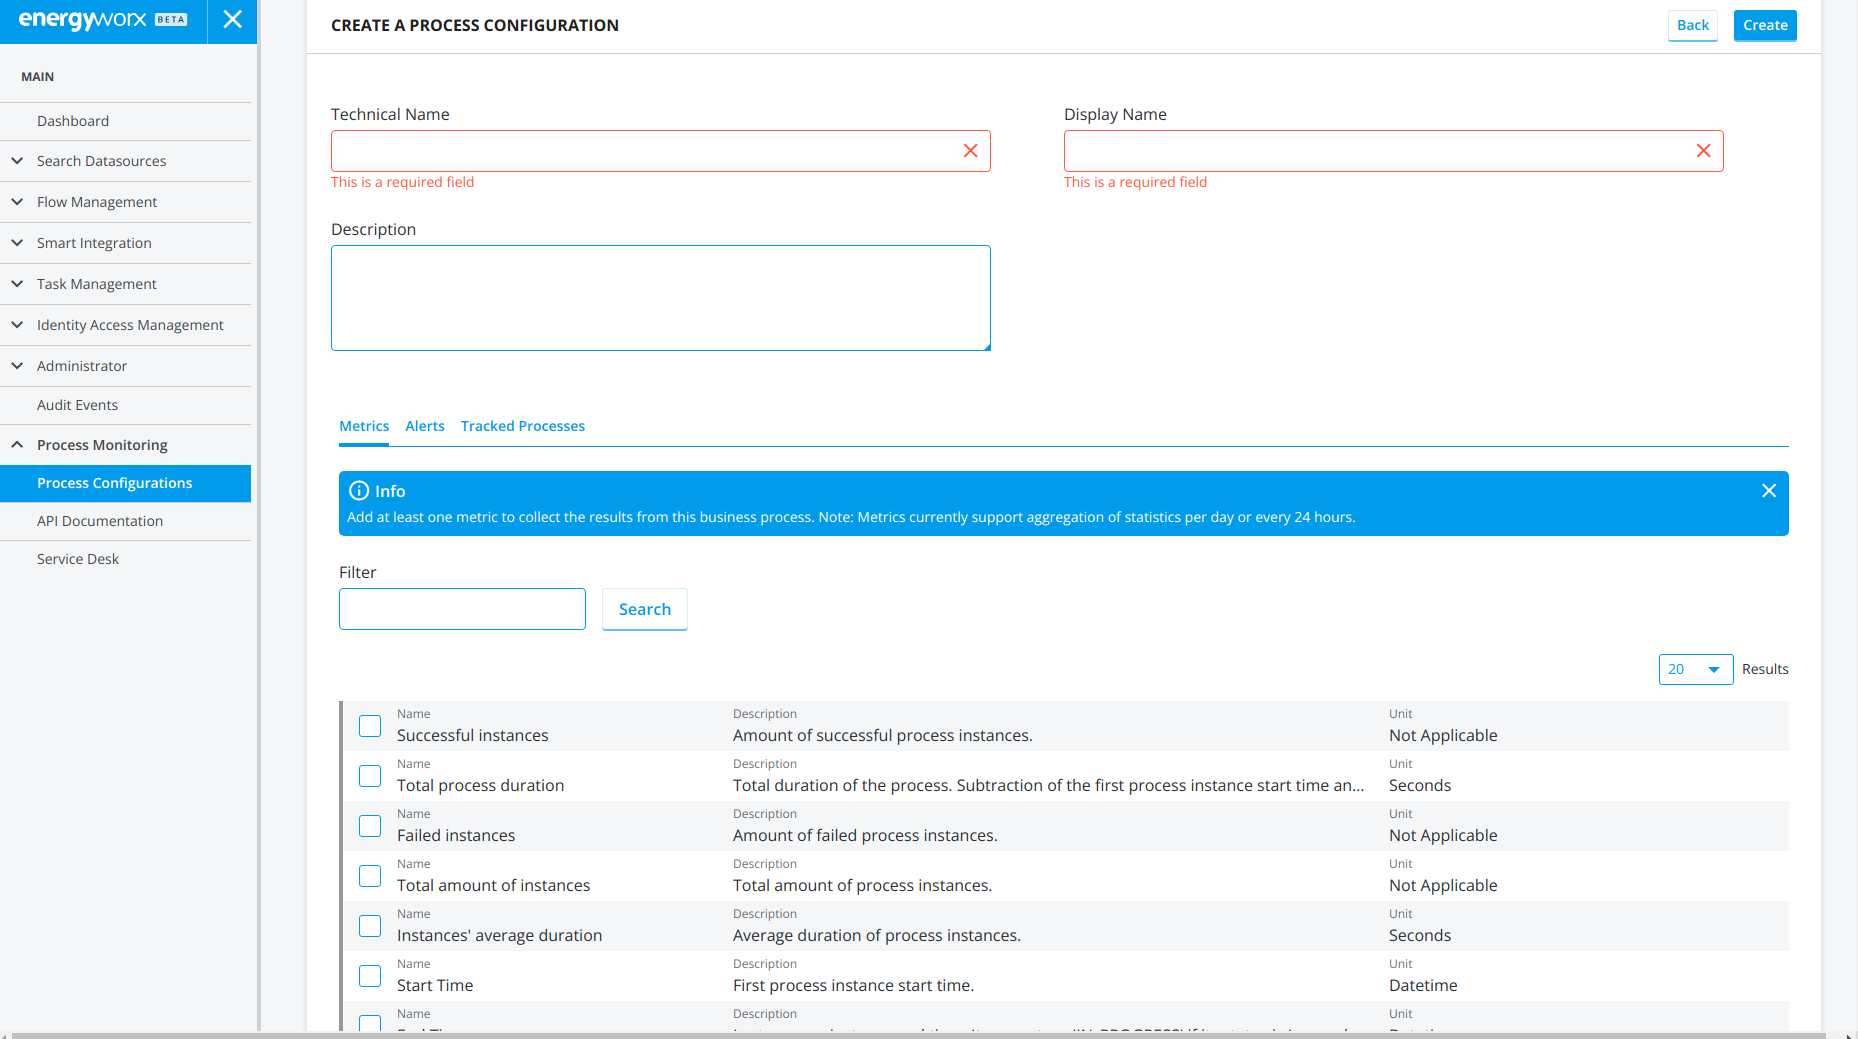Switch to the Alerts tab
Image resolution: width=1858 pixels, height=1039 pixels.
(x=425, y=426)
